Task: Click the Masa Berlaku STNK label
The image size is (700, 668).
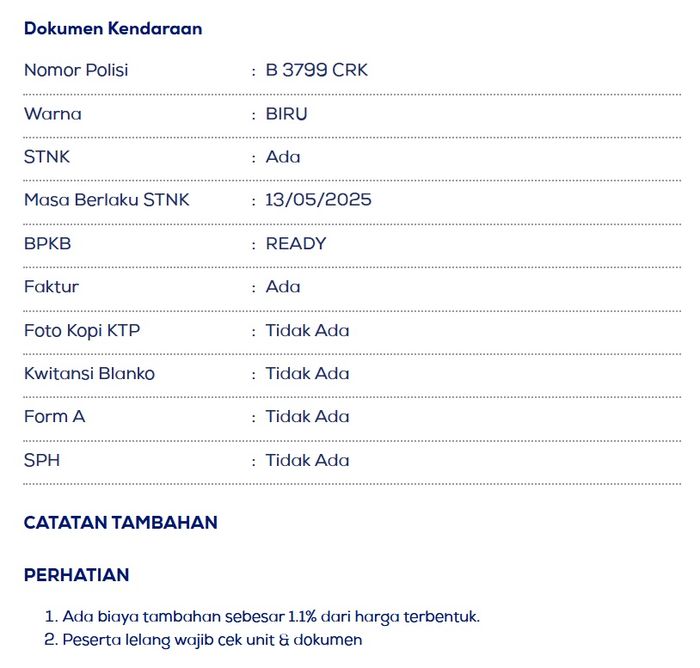Action: coord(106,200)
